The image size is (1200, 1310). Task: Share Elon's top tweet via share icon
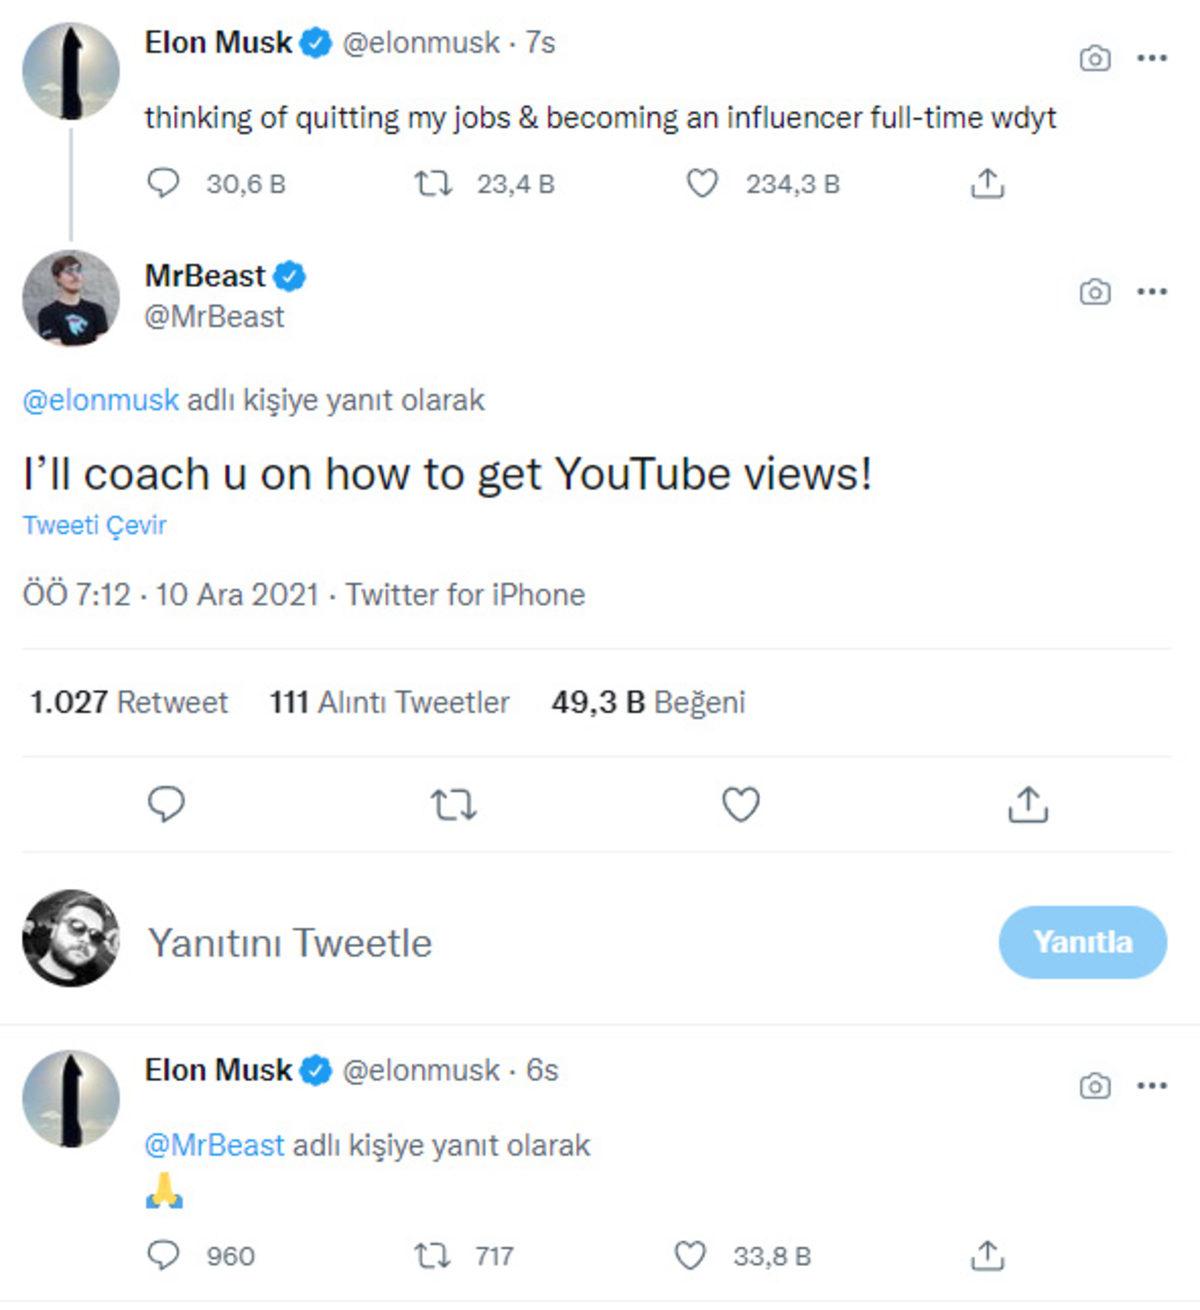[987, 183]
